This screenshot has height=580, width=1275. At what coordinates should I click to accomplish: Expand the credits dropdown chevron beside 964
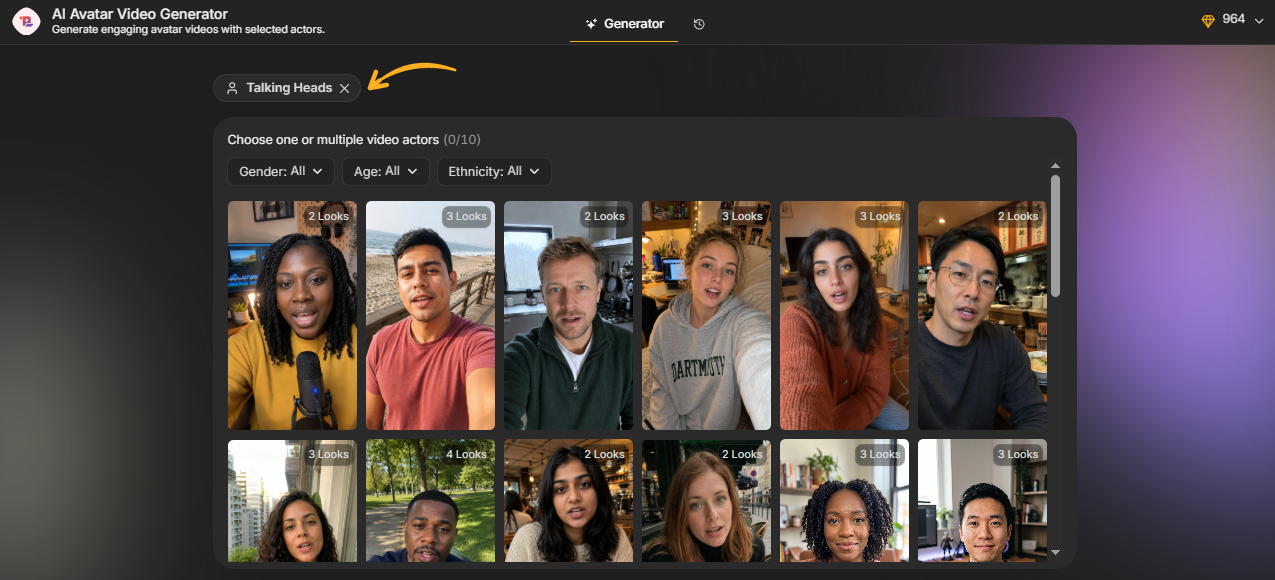tap(1258, 21)
